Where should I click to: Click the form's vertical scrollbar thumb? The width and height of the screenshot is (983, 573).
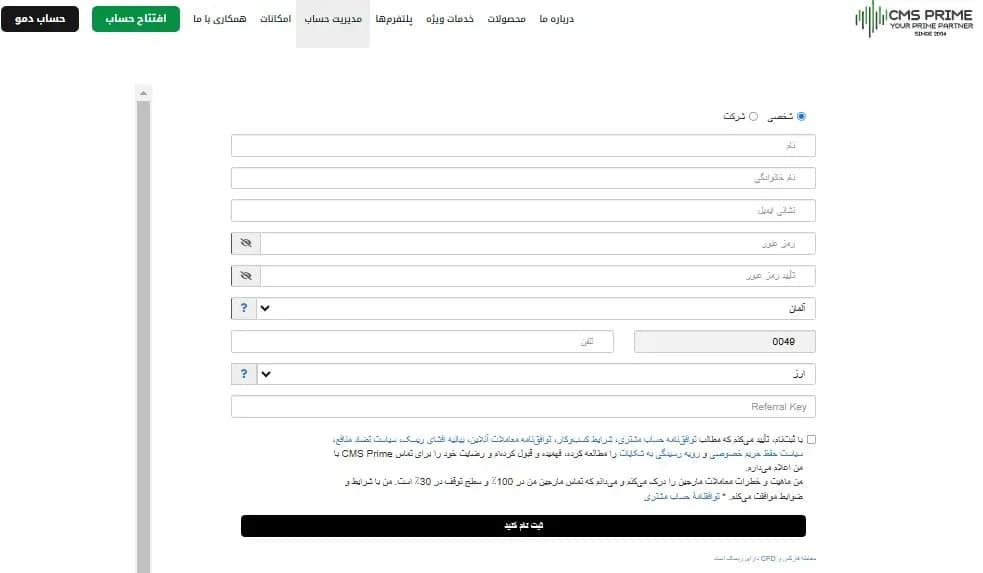(x=144, y=337)
